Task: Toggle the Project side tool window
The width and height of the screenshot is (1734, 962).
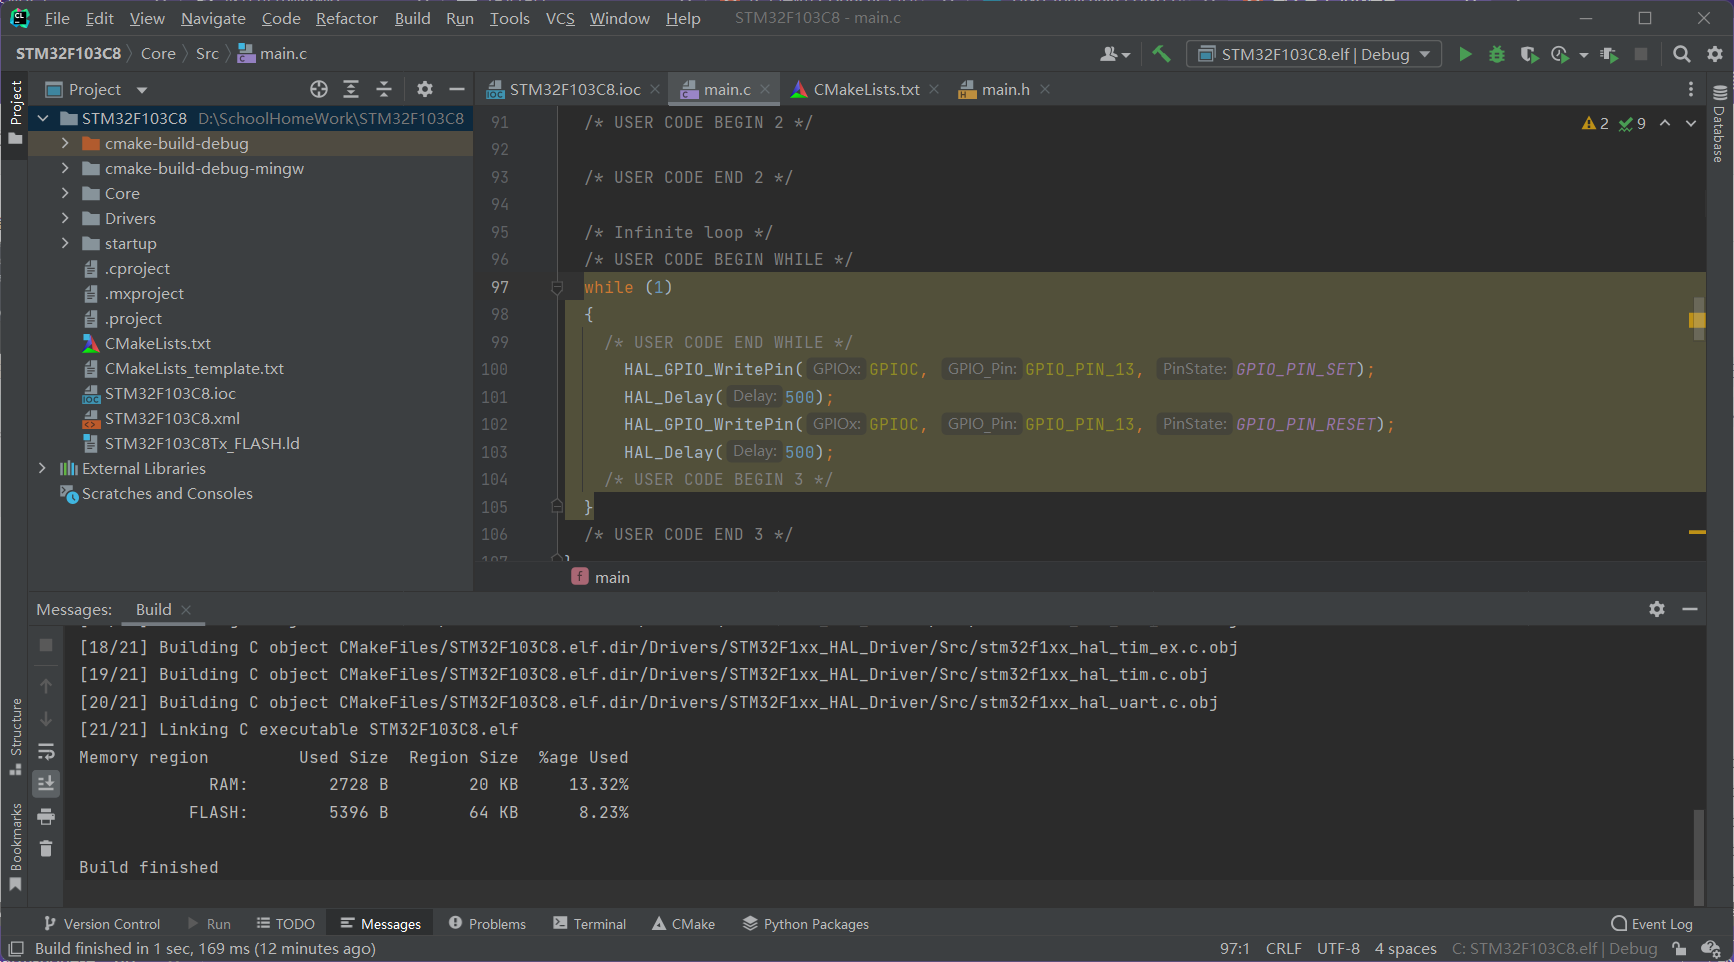Action: pos(15,112)
